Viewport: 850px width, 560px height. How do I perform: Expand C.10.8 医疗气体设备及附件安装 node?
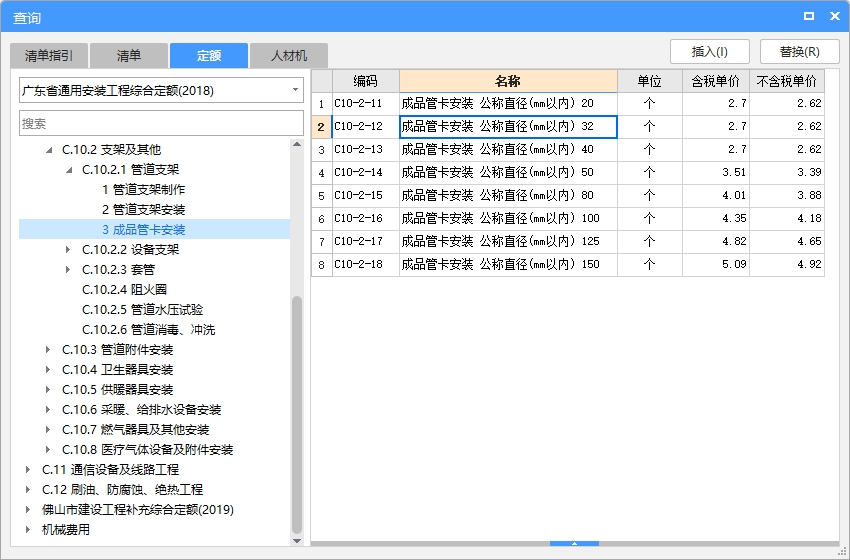pos(48,450)
